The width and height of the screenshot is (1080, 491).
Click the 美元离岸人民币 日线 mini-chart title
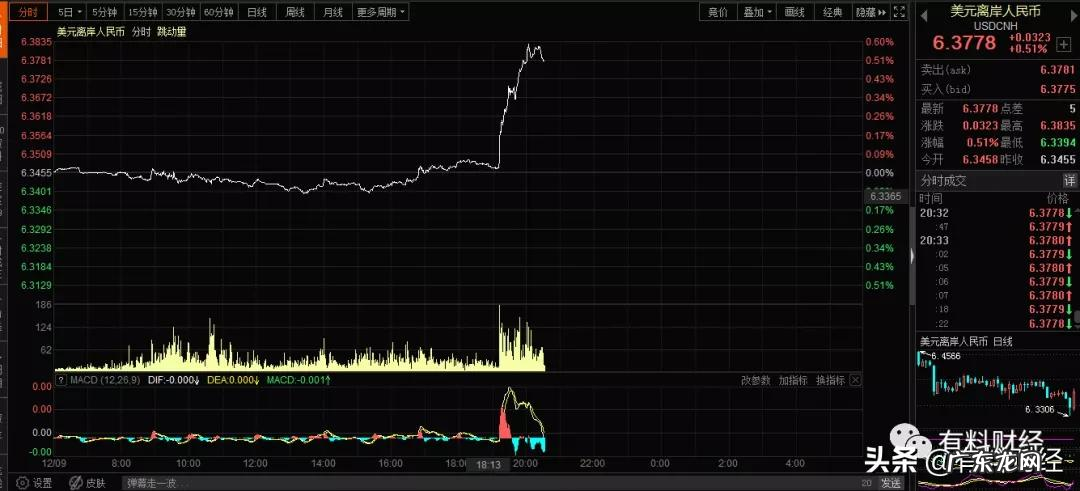coord(967,341)
